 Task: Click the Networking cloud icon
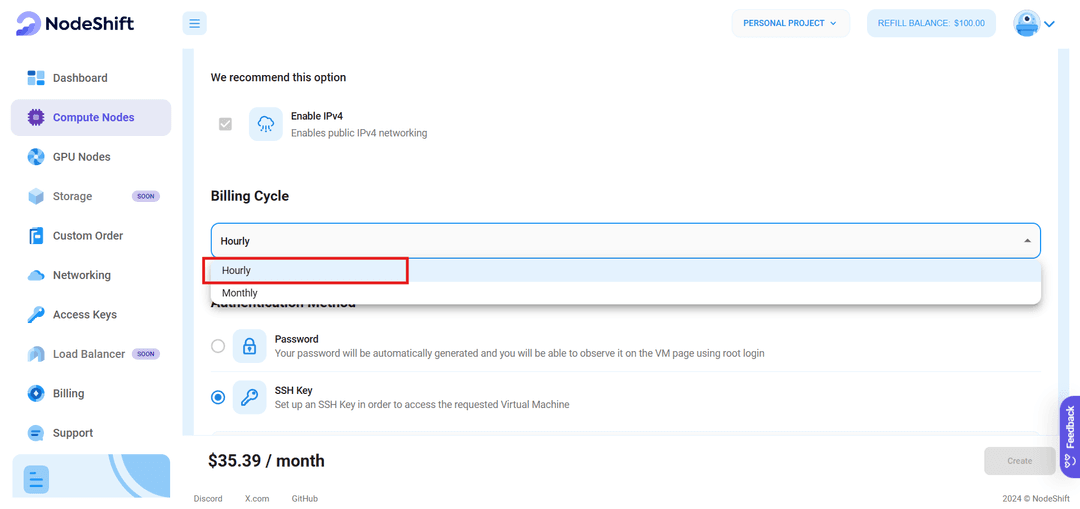(37, 275)
